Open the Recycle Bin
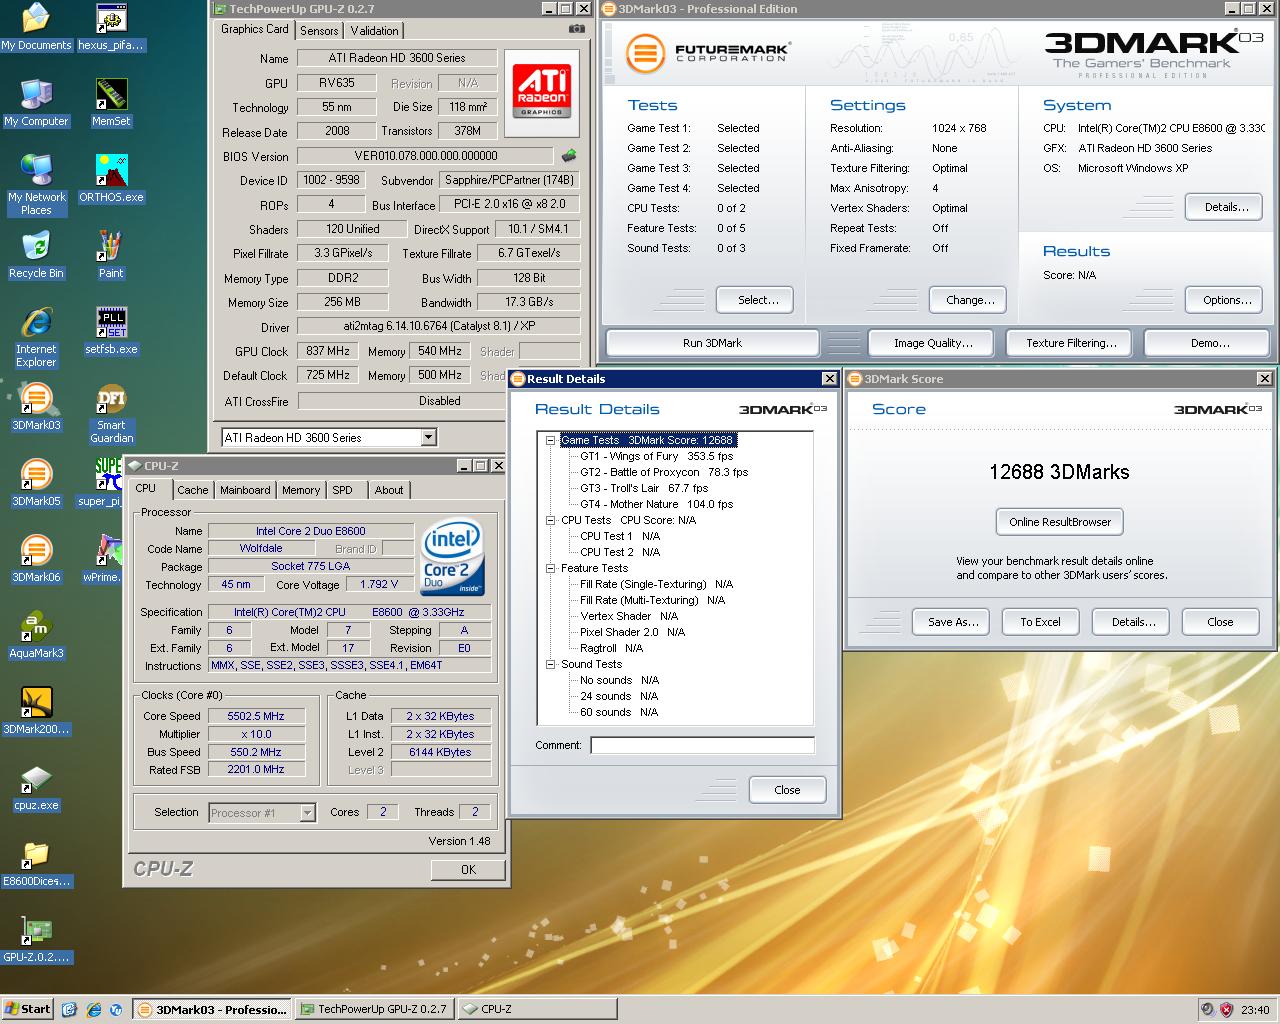Viewport: 1280px width, 1024px height. point(36,256)
